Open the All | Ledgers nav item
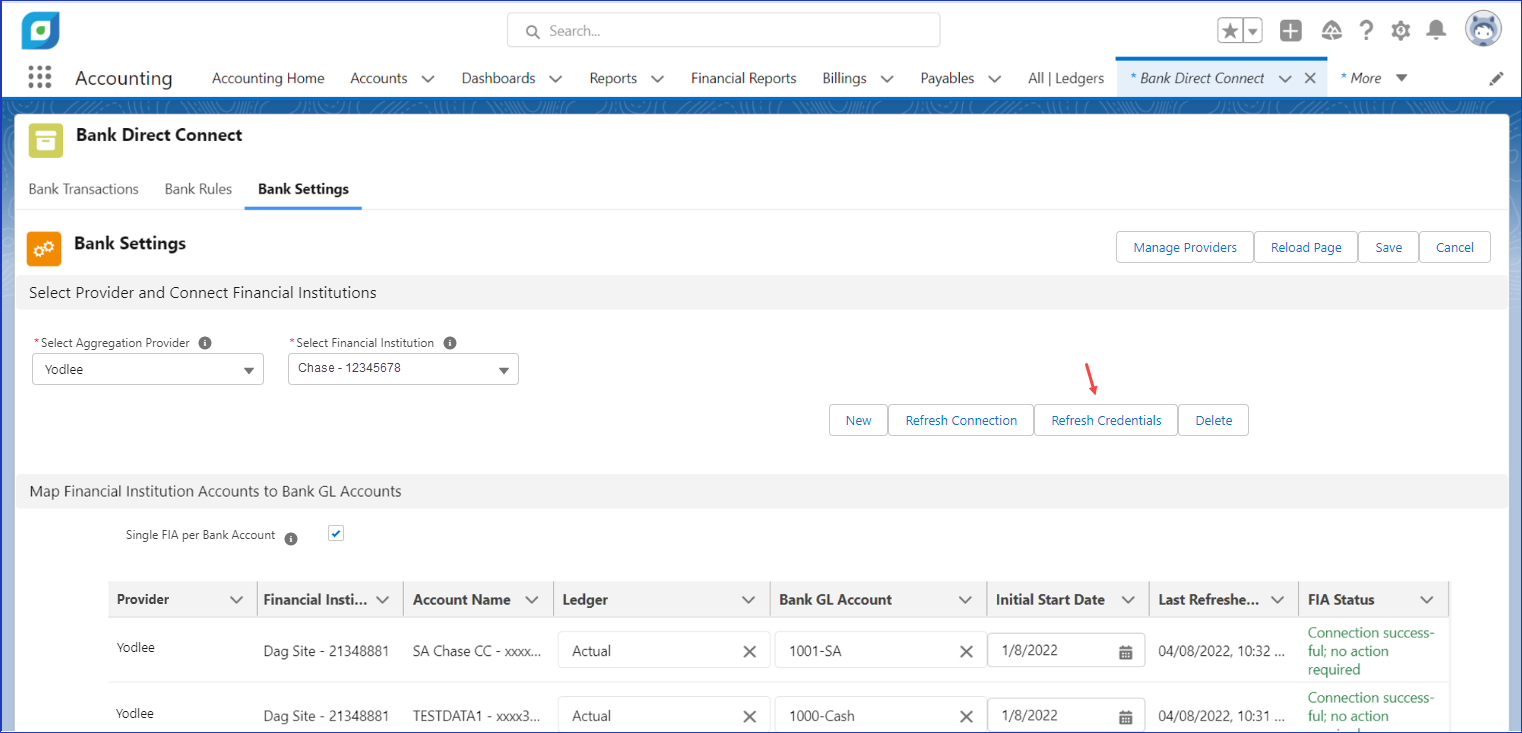This screenshot has width=1522, height=733. point(1066,78)
